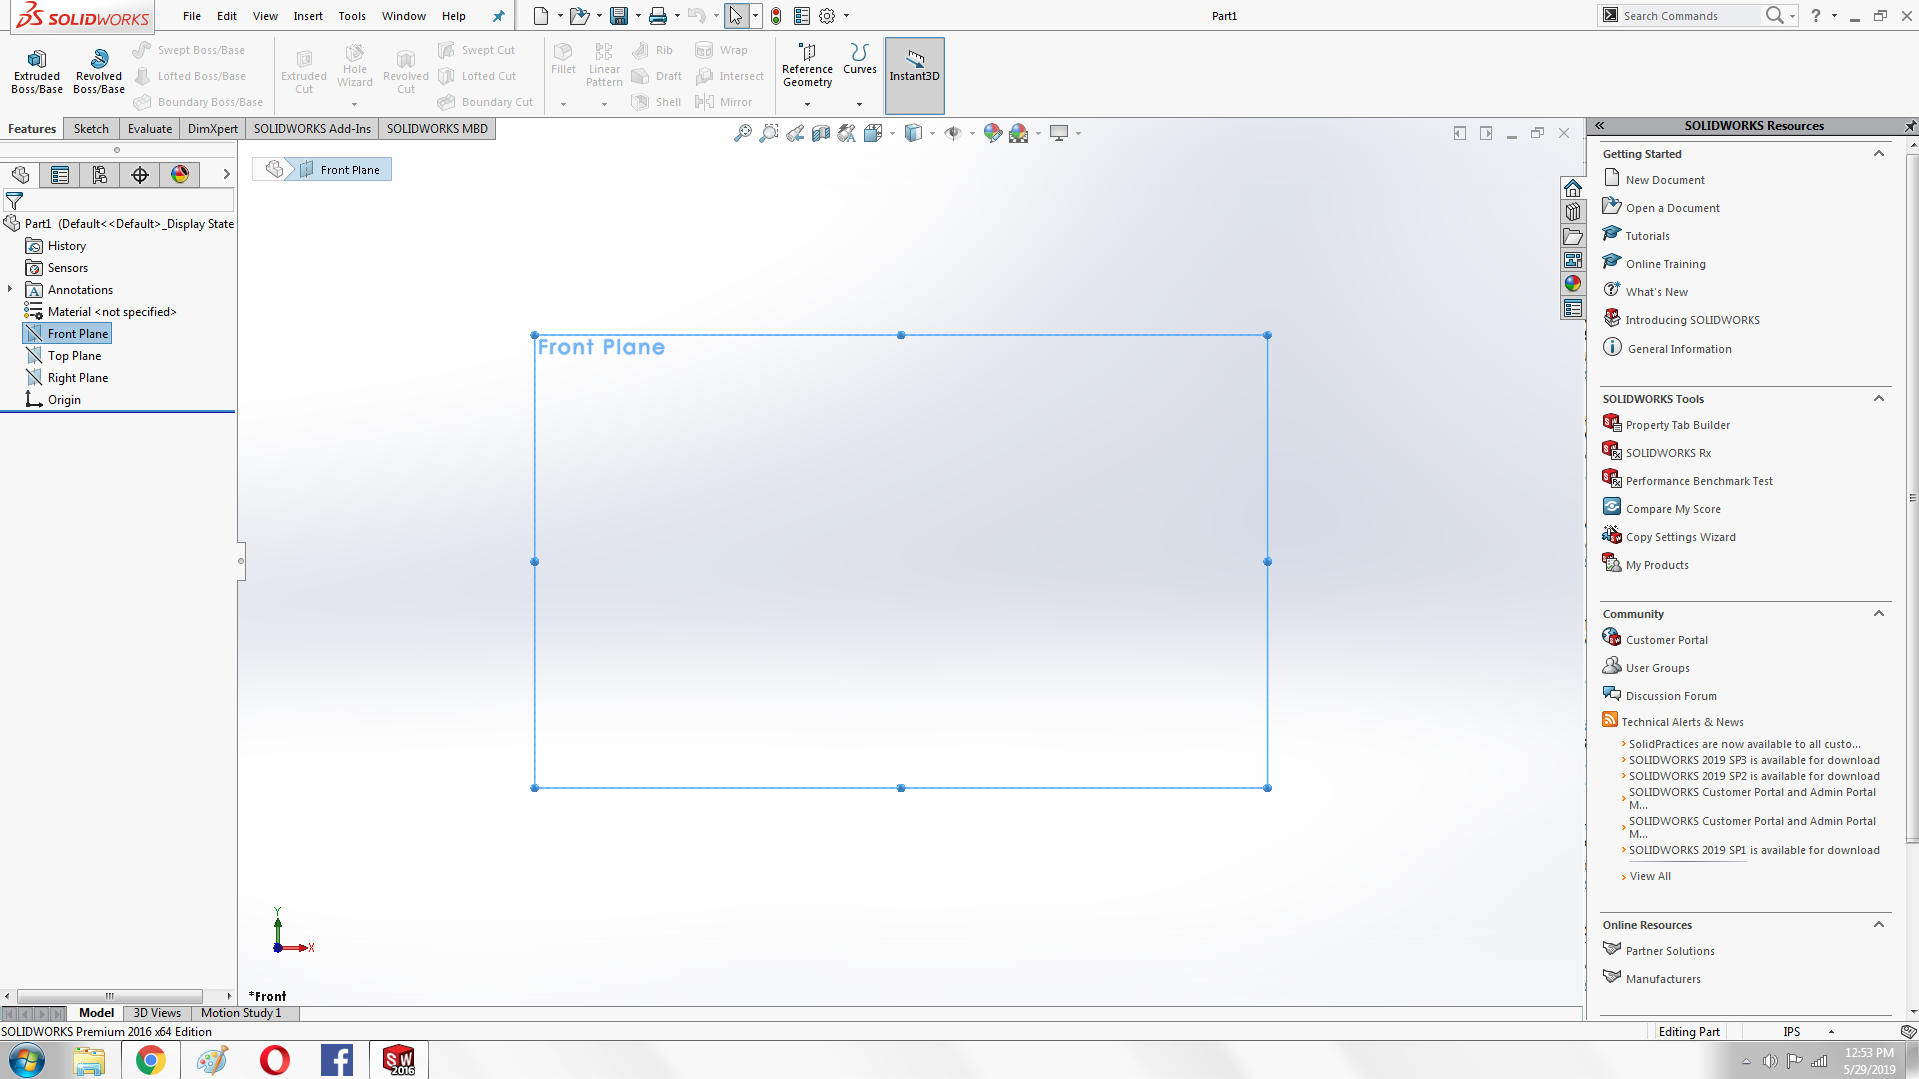Switch to the DisplayManager tab icon

coord(180,175)
